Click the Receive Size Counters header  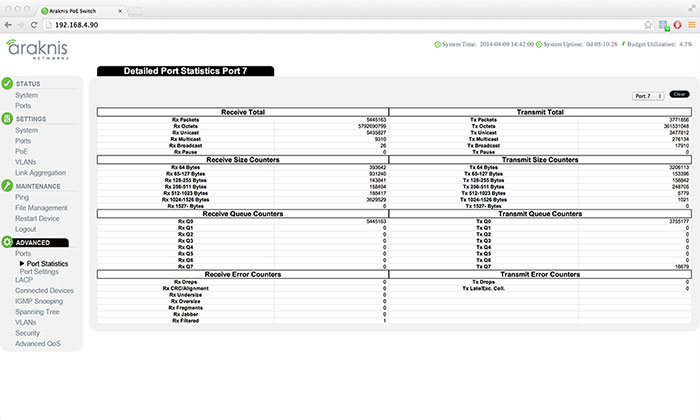tap(243, 159)
